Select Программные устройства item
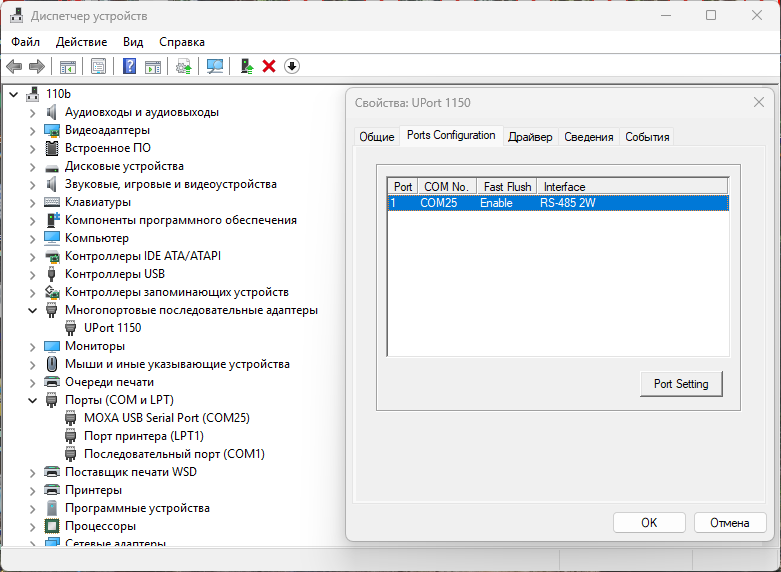Screen dimensions: 781x572 click(x=137, y=508)
